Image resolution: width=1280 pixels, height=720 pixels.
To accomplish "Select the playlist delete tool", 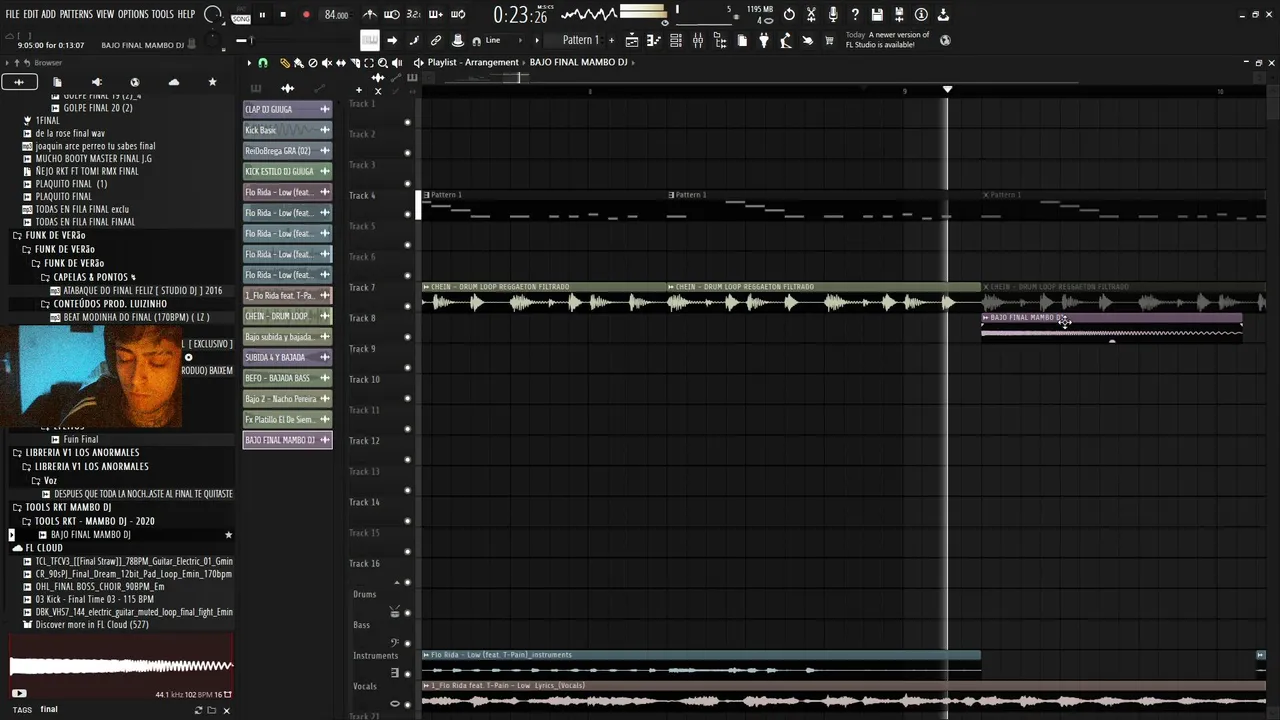I will pos(312,63).
